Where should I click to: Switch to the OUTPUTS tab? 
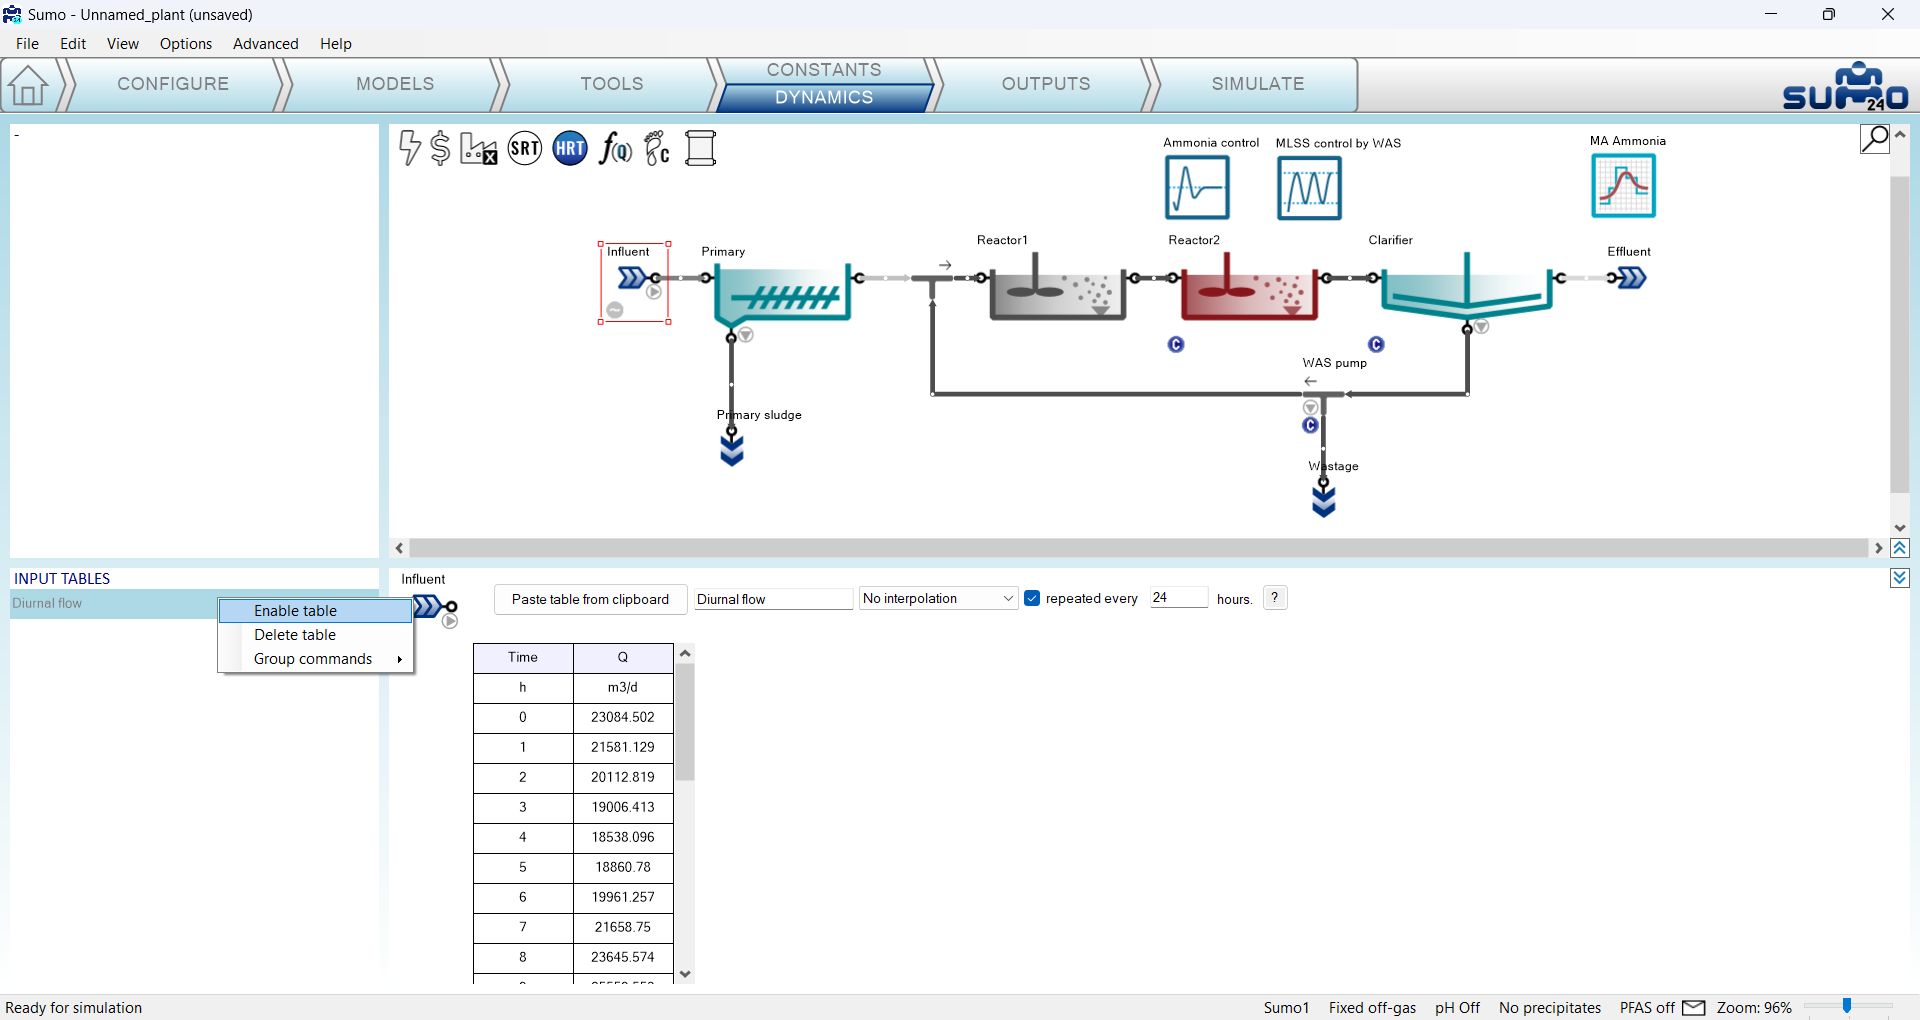1046,84
